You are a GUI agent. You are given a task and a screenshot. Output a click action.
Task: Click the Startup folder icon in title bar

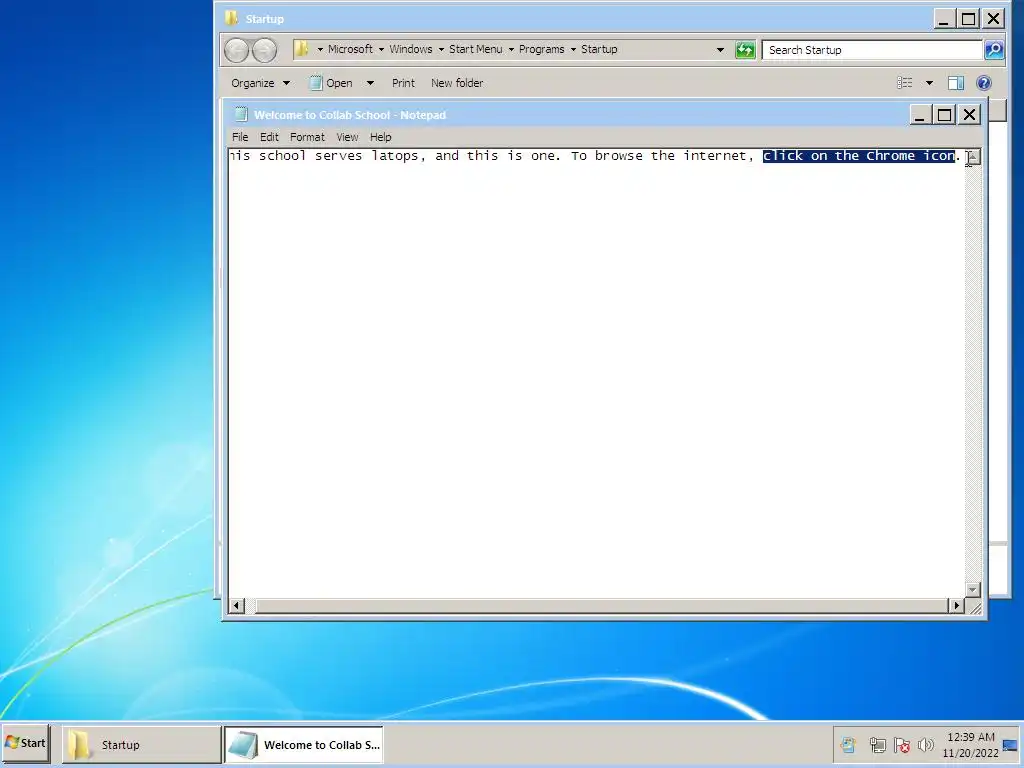[231, 18]
